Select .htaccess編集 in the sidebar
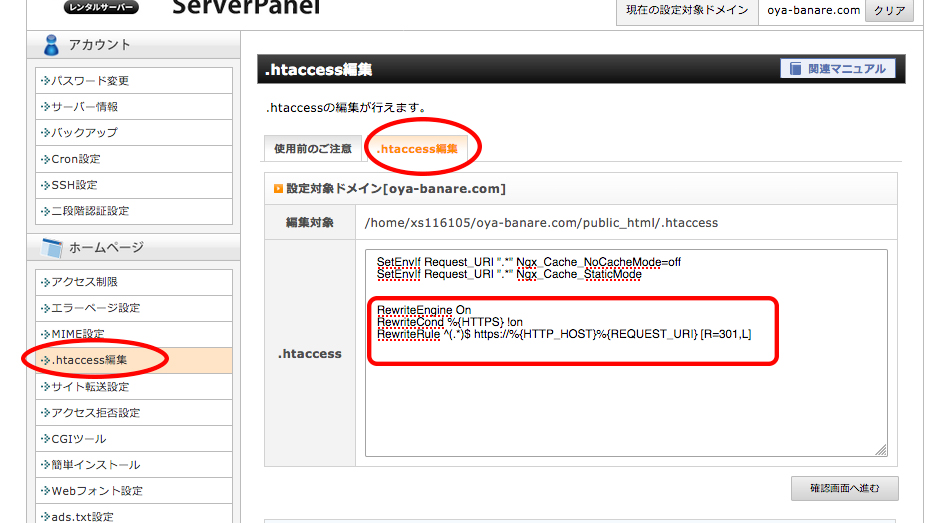This screenshot has width=949, height=523. tap(134, 360)
